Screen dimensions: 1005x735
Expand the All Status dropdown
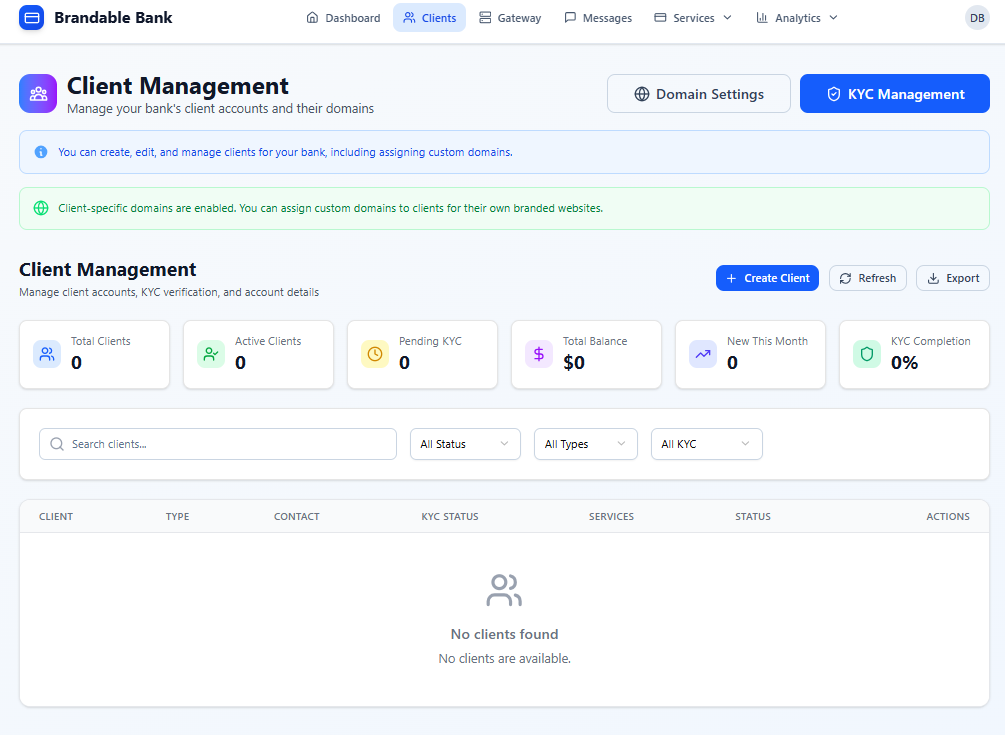pyautogui.click(x=465, y=444)
